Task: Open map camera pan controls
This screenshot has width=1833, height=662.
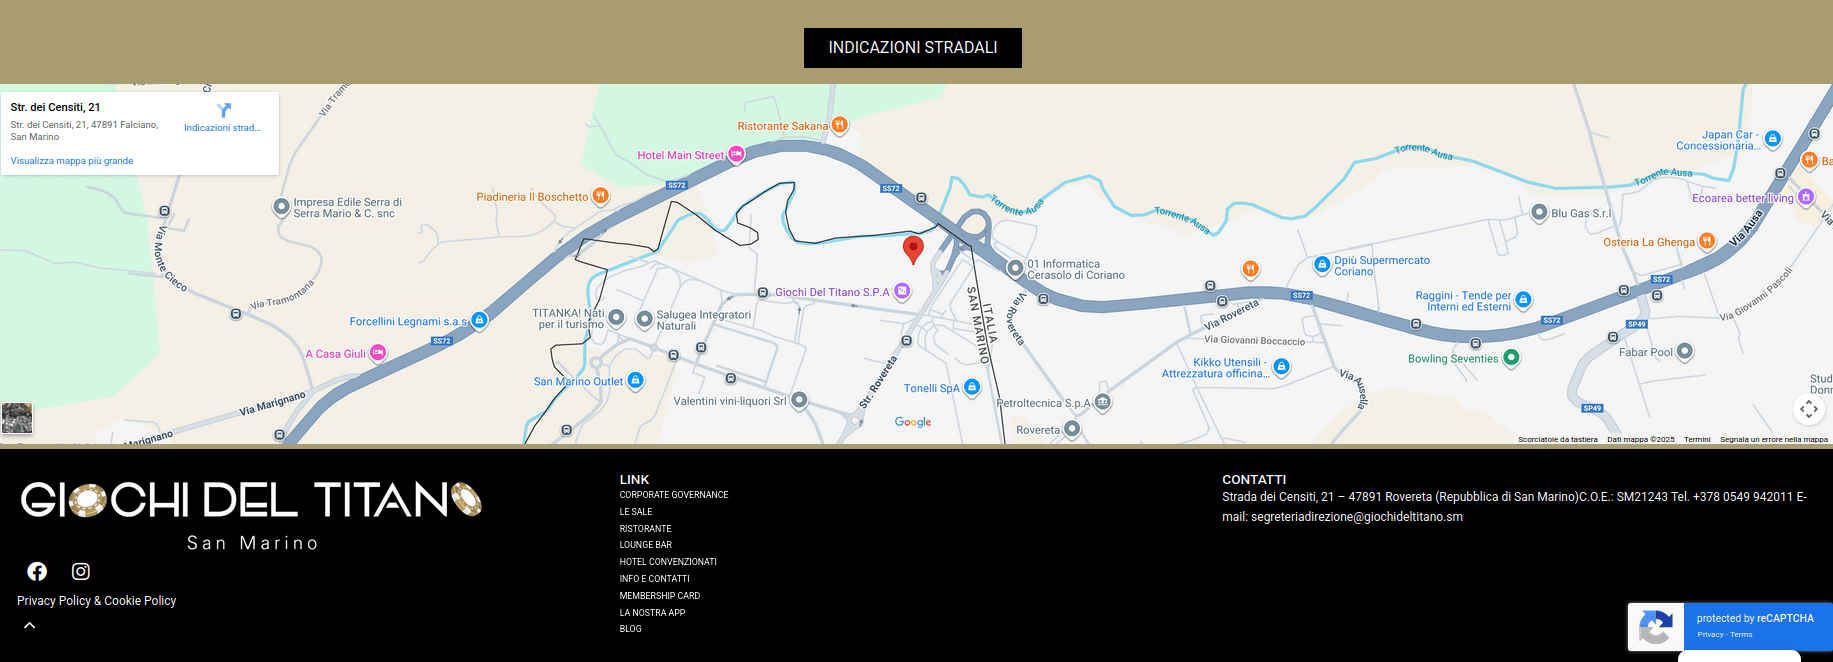Action: click(1808, 408)
